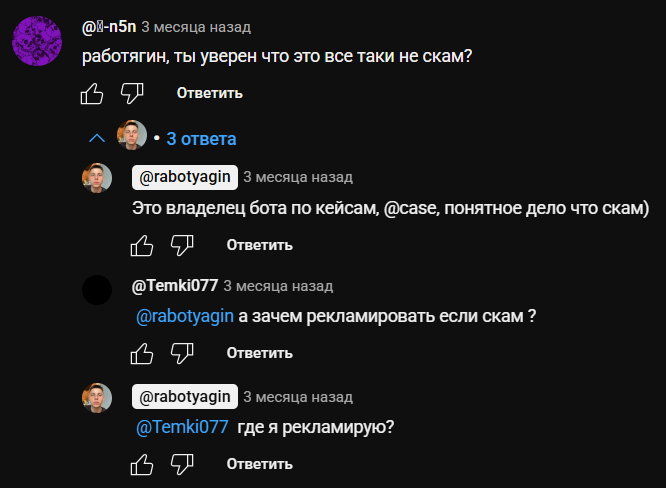Dislike the reply "где я рекламирую?"
This screenshot has height=488, width=666.
(x=182, y=464)
